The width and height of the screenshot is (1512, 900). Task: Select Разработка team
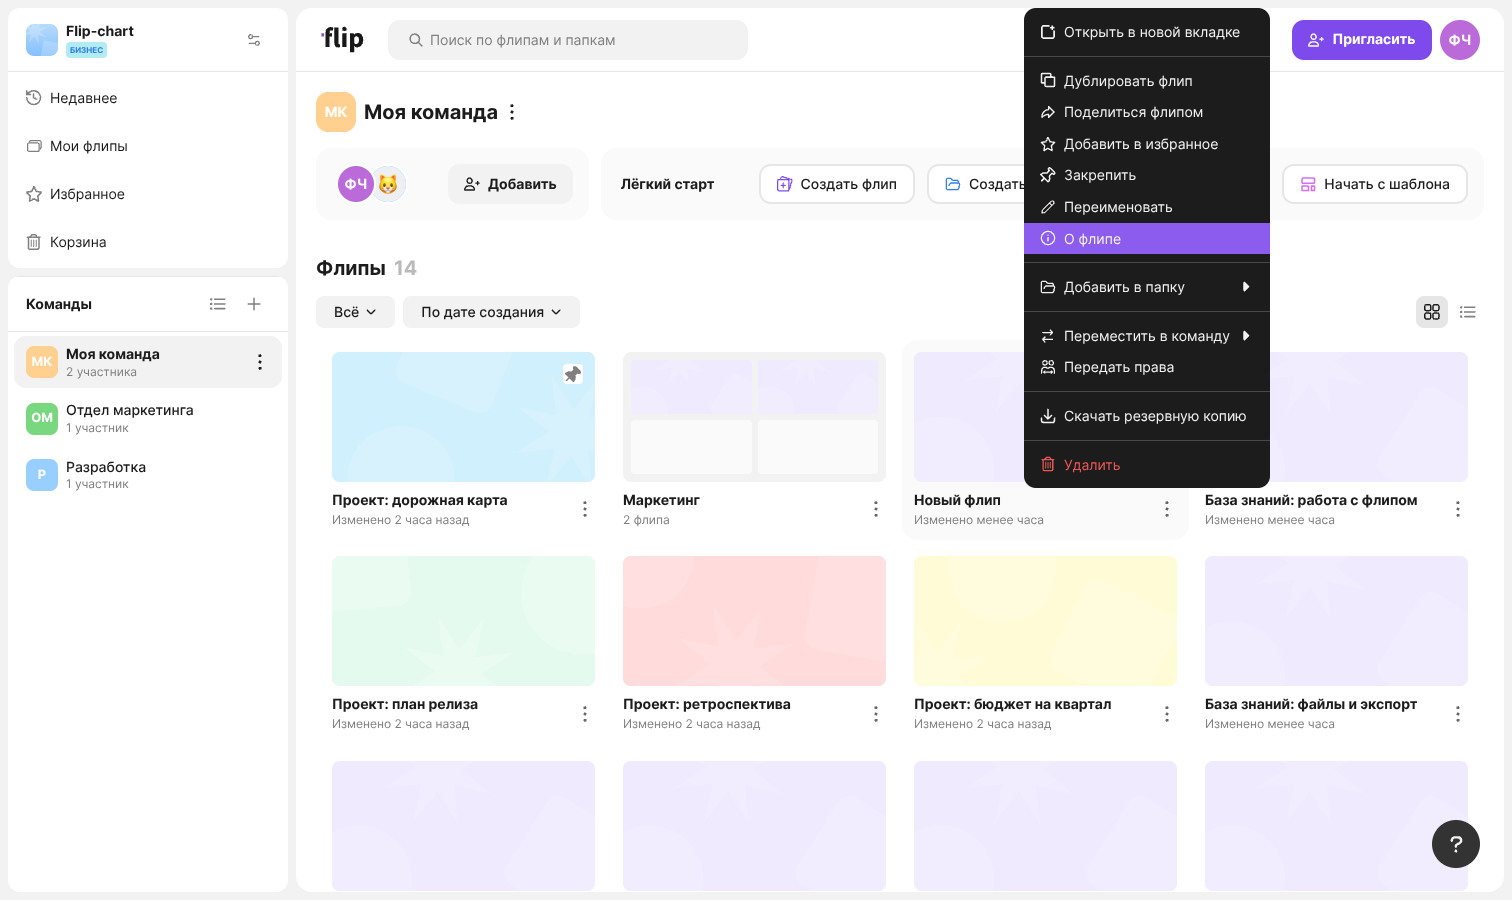148,475
